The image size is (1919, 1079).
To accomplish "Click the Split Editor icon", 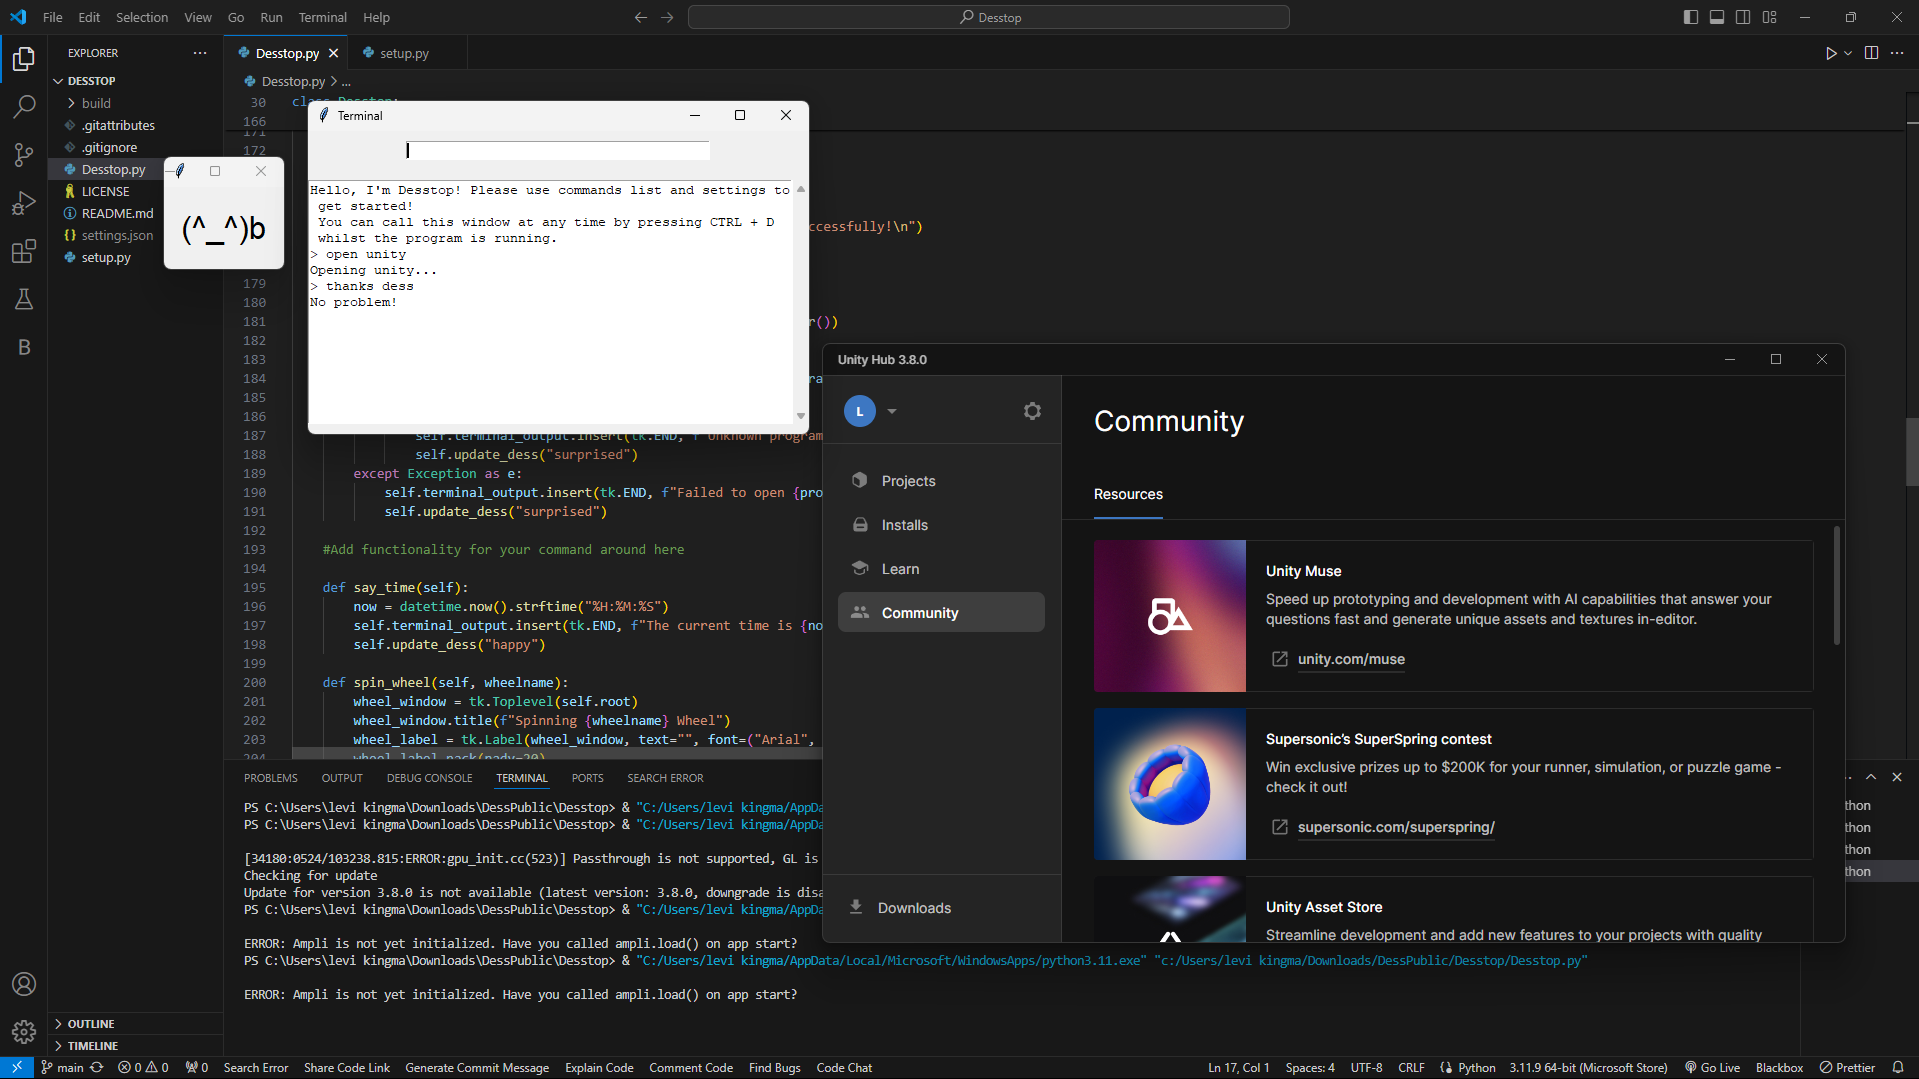I will point(1871,53).
